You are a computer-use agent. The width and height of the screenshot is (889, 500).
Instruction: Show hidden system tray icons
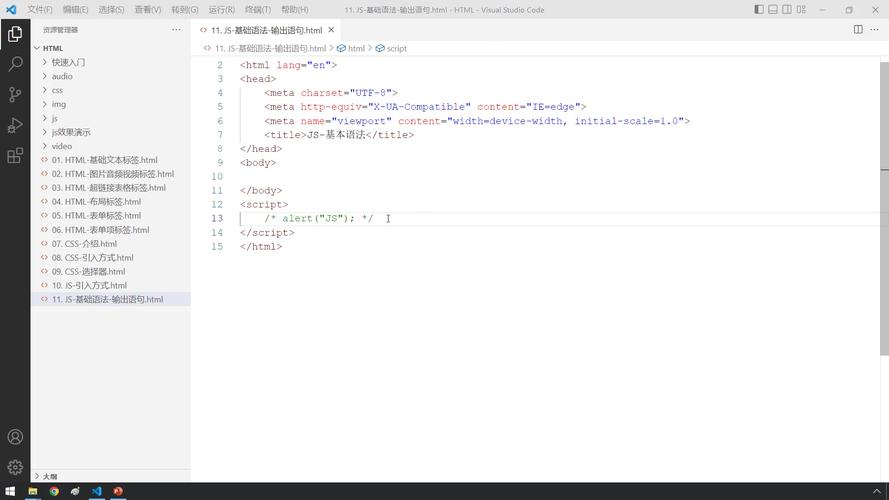pos(877,491)
